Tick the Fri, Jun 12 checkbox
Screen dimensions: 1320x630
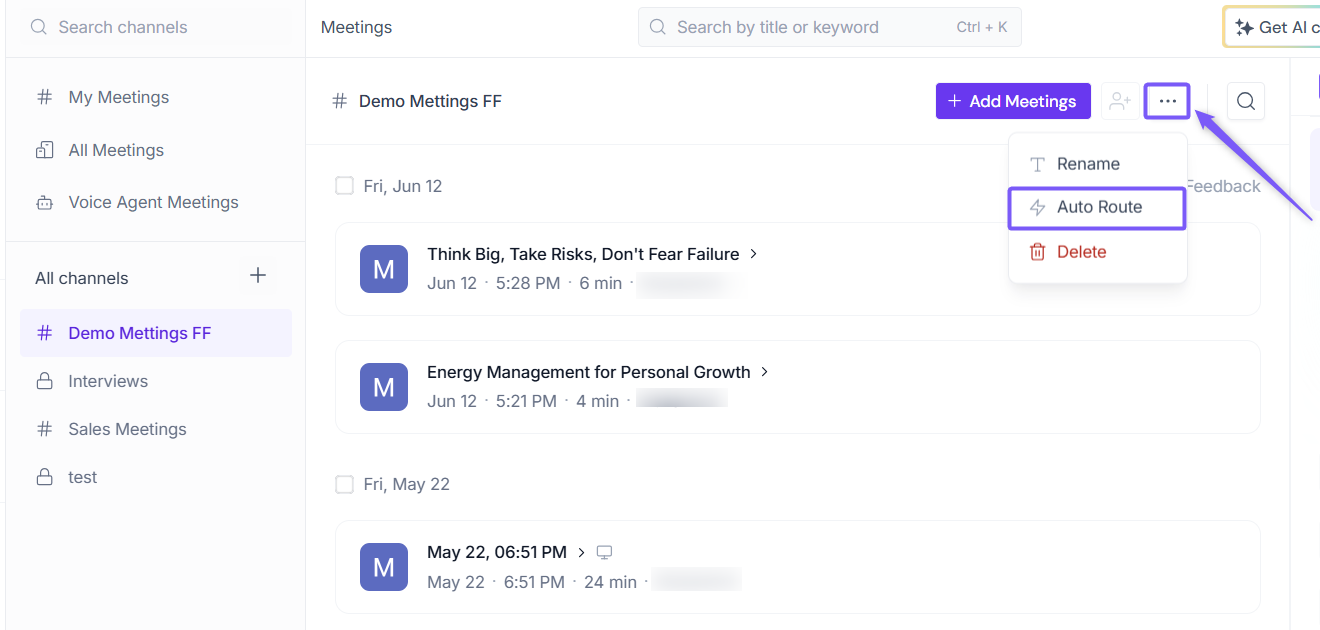(344, 186)
